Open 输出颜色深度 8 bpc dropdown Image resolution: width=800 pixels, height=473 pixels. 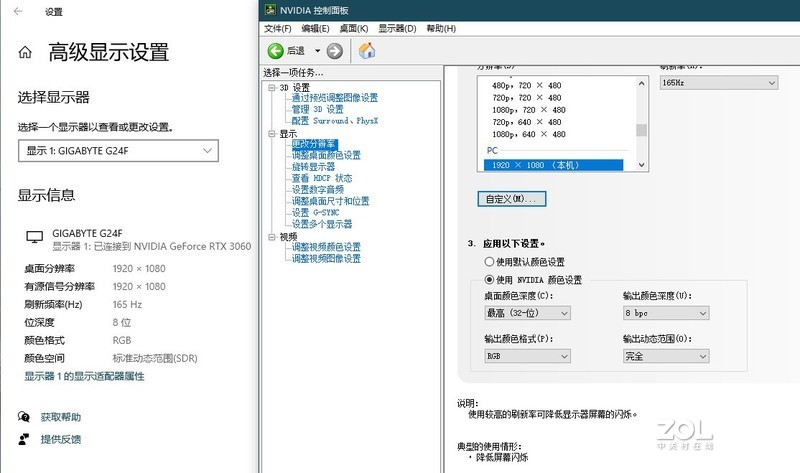666,313
